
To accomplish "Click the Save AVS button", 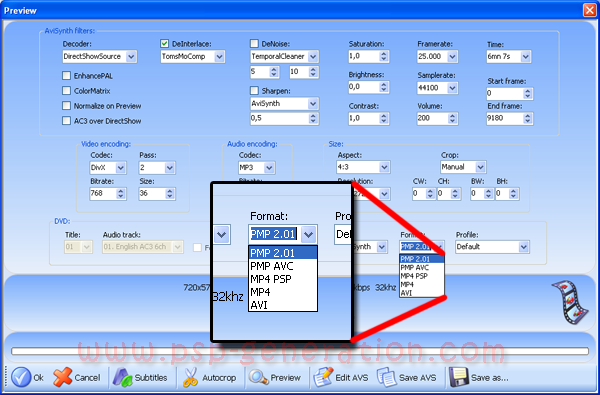I will pyautogui.click(x=406, y=378).
